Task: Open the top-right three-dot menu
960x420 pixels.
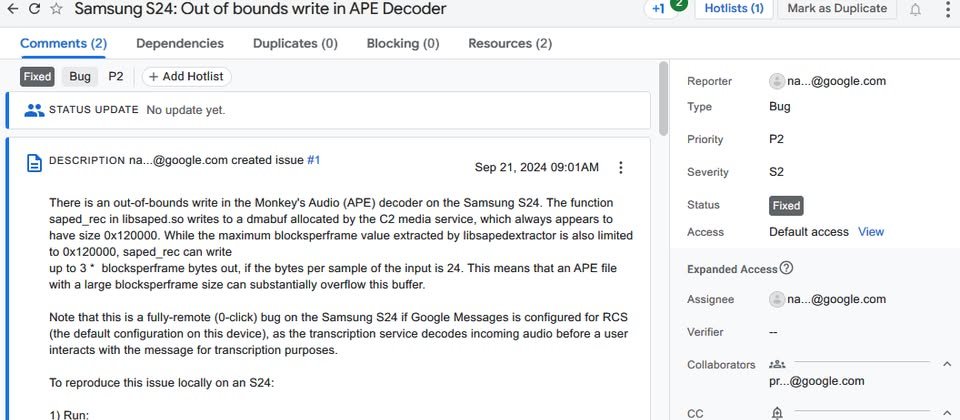Action: click(x=948, y=9)
